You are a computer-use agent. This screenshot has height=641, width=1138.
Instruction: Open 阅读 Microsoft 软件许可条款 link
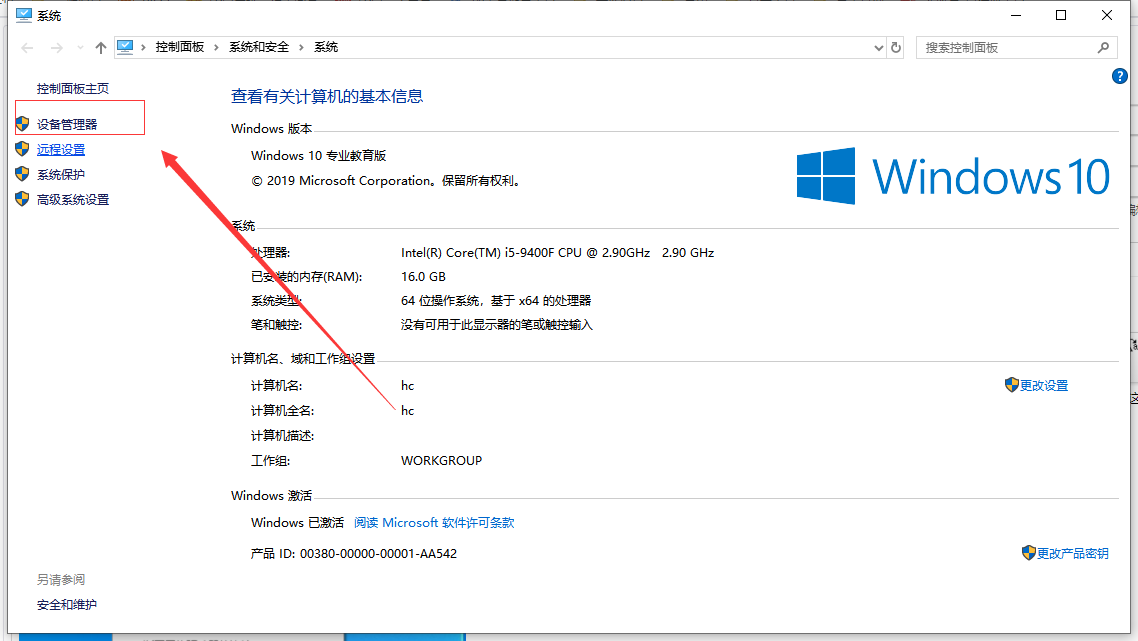pyautogui.click(x=434, y=523)
